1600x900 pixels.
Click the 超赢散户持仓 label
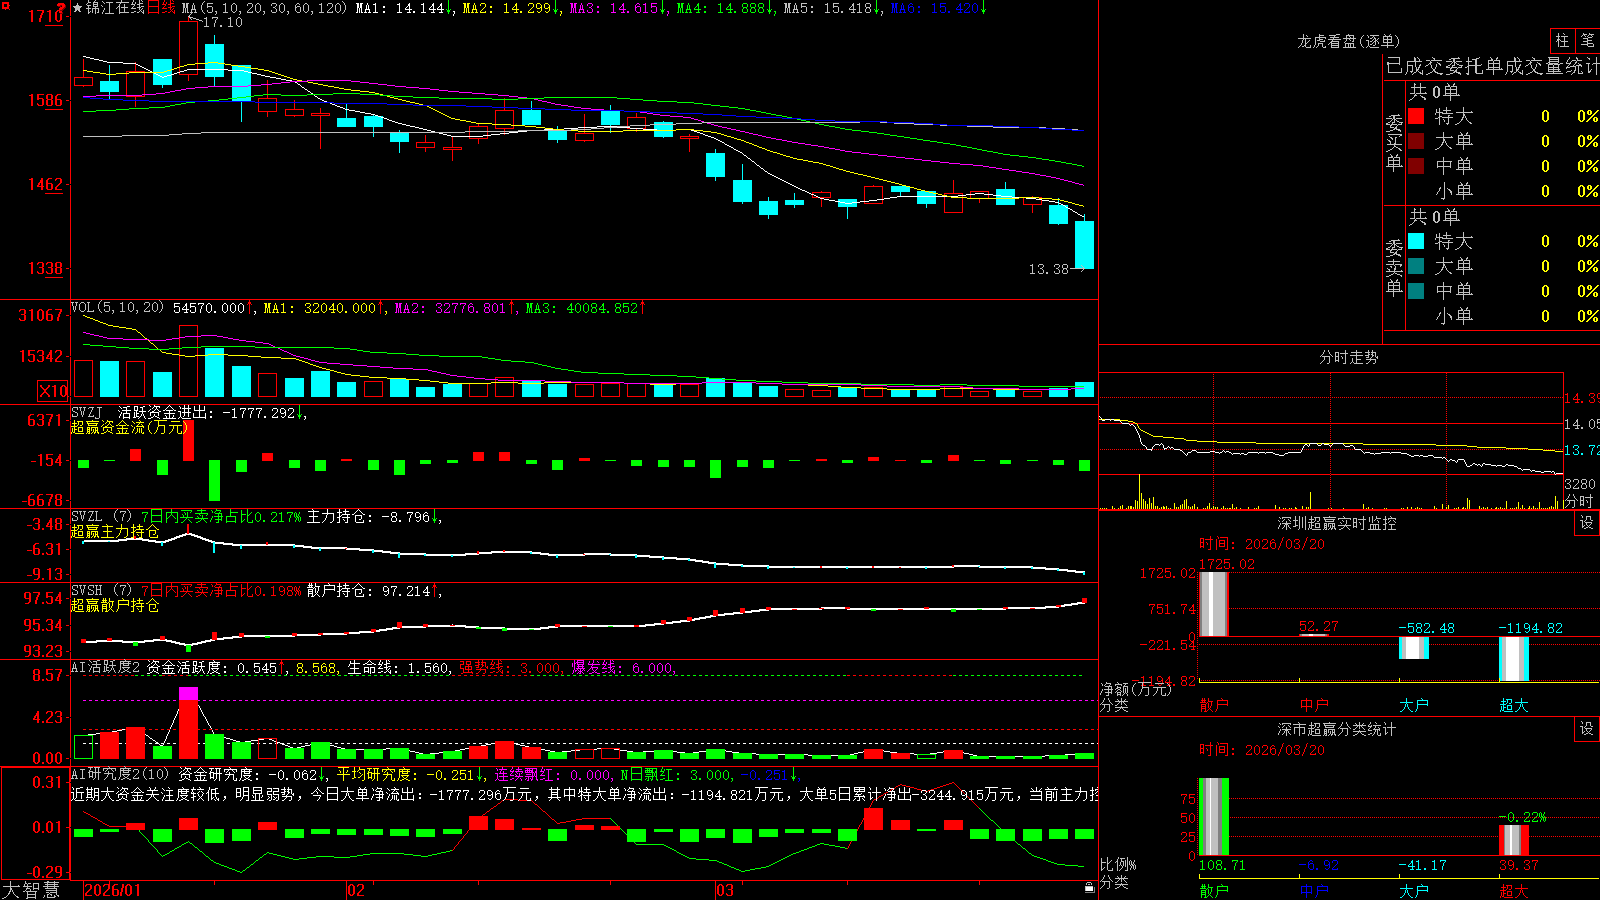(115, 605)
